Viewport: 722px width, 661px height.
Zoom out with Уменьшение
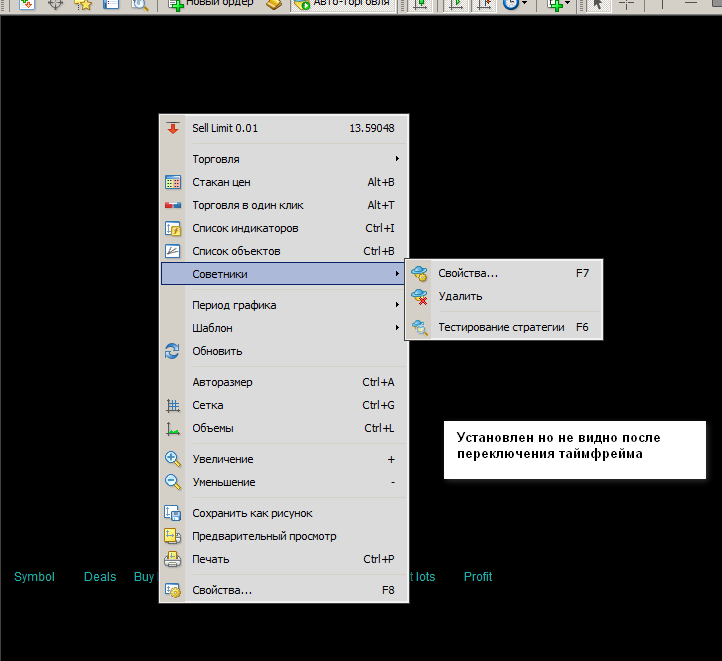(x=284, y=482)
